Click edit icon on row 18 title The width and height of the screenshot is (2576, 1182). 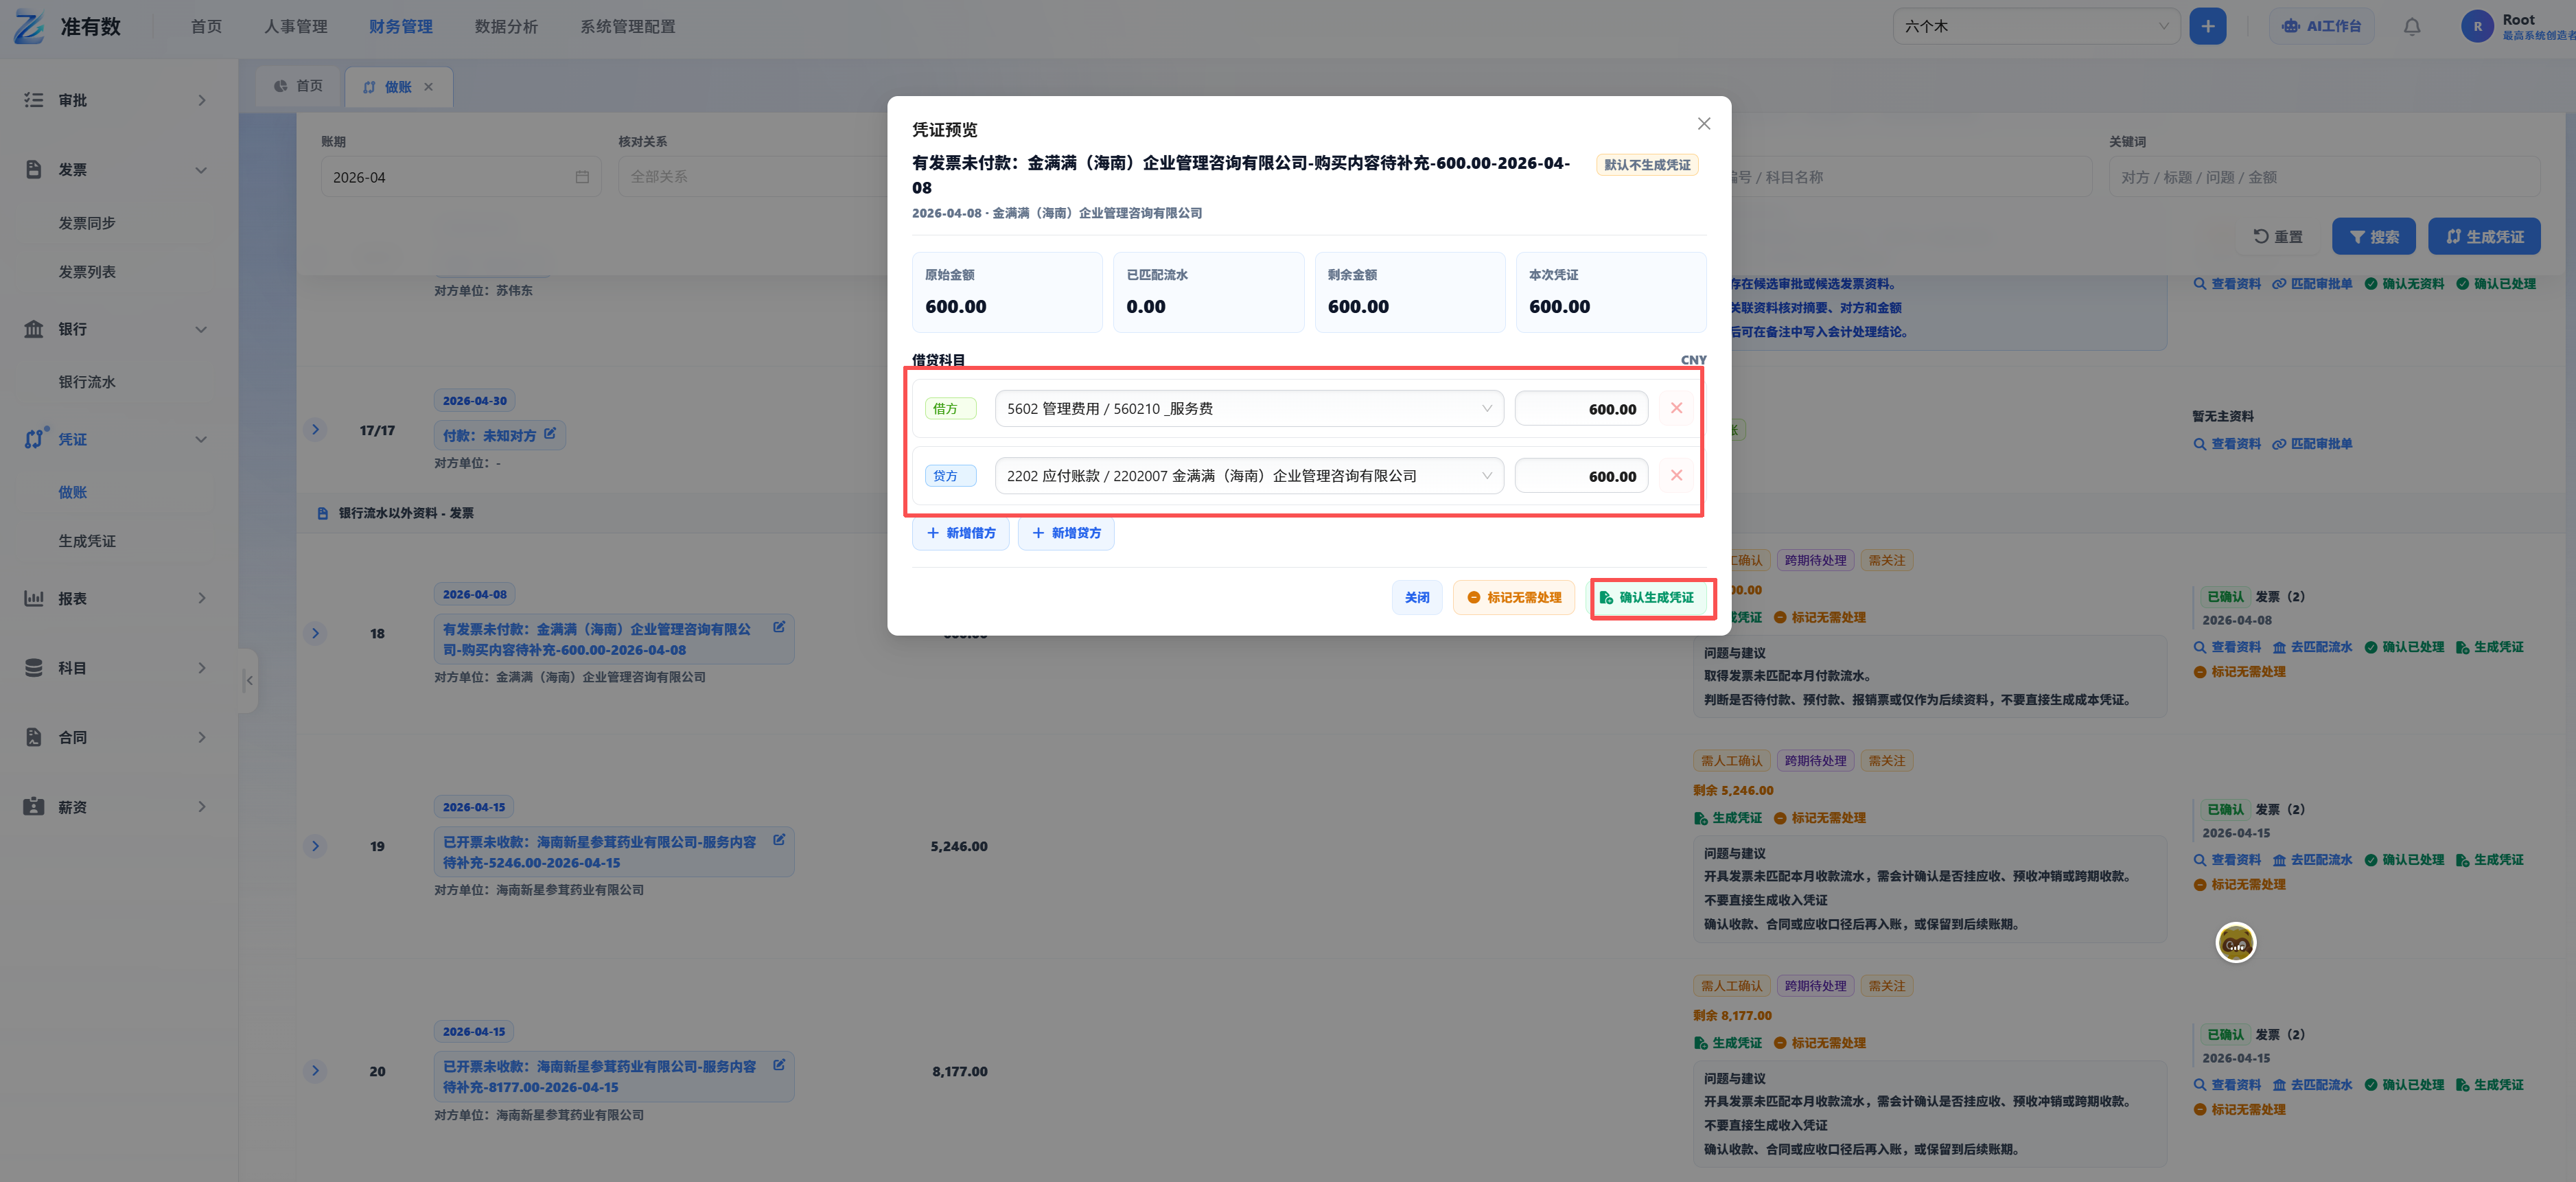point(779,627)
